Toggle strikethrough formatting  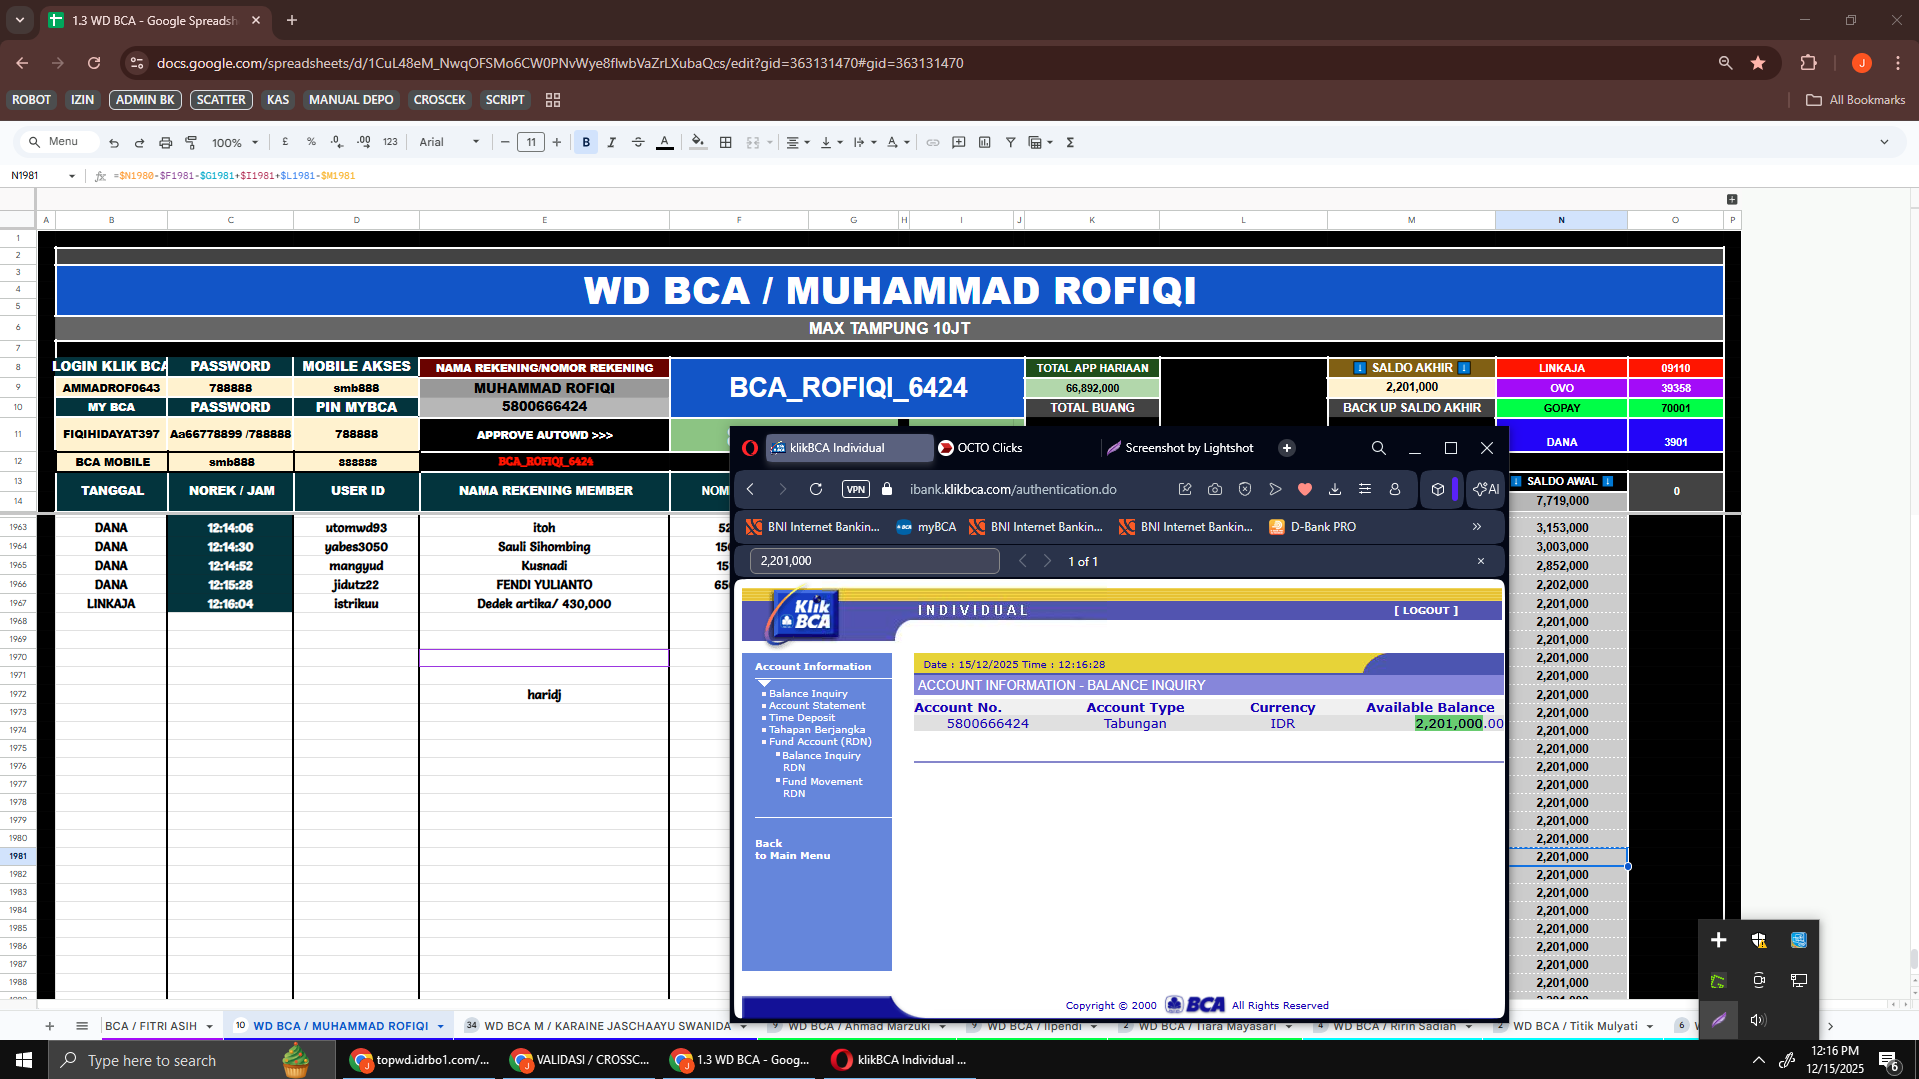tap(638, 142)
